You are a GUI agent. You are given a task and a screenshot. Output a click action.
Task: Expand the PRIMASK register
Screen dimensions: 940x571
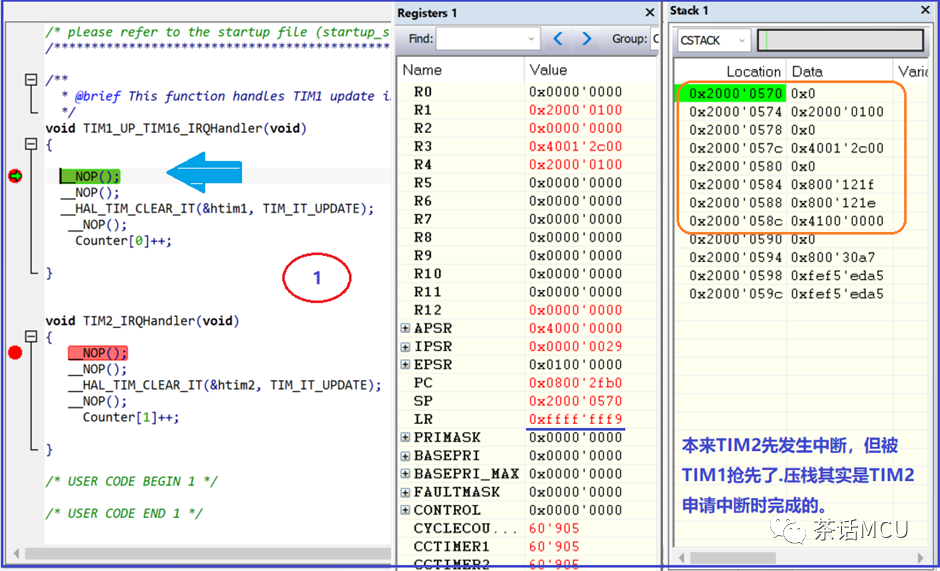pyautogui.click(x=405, y=437)
